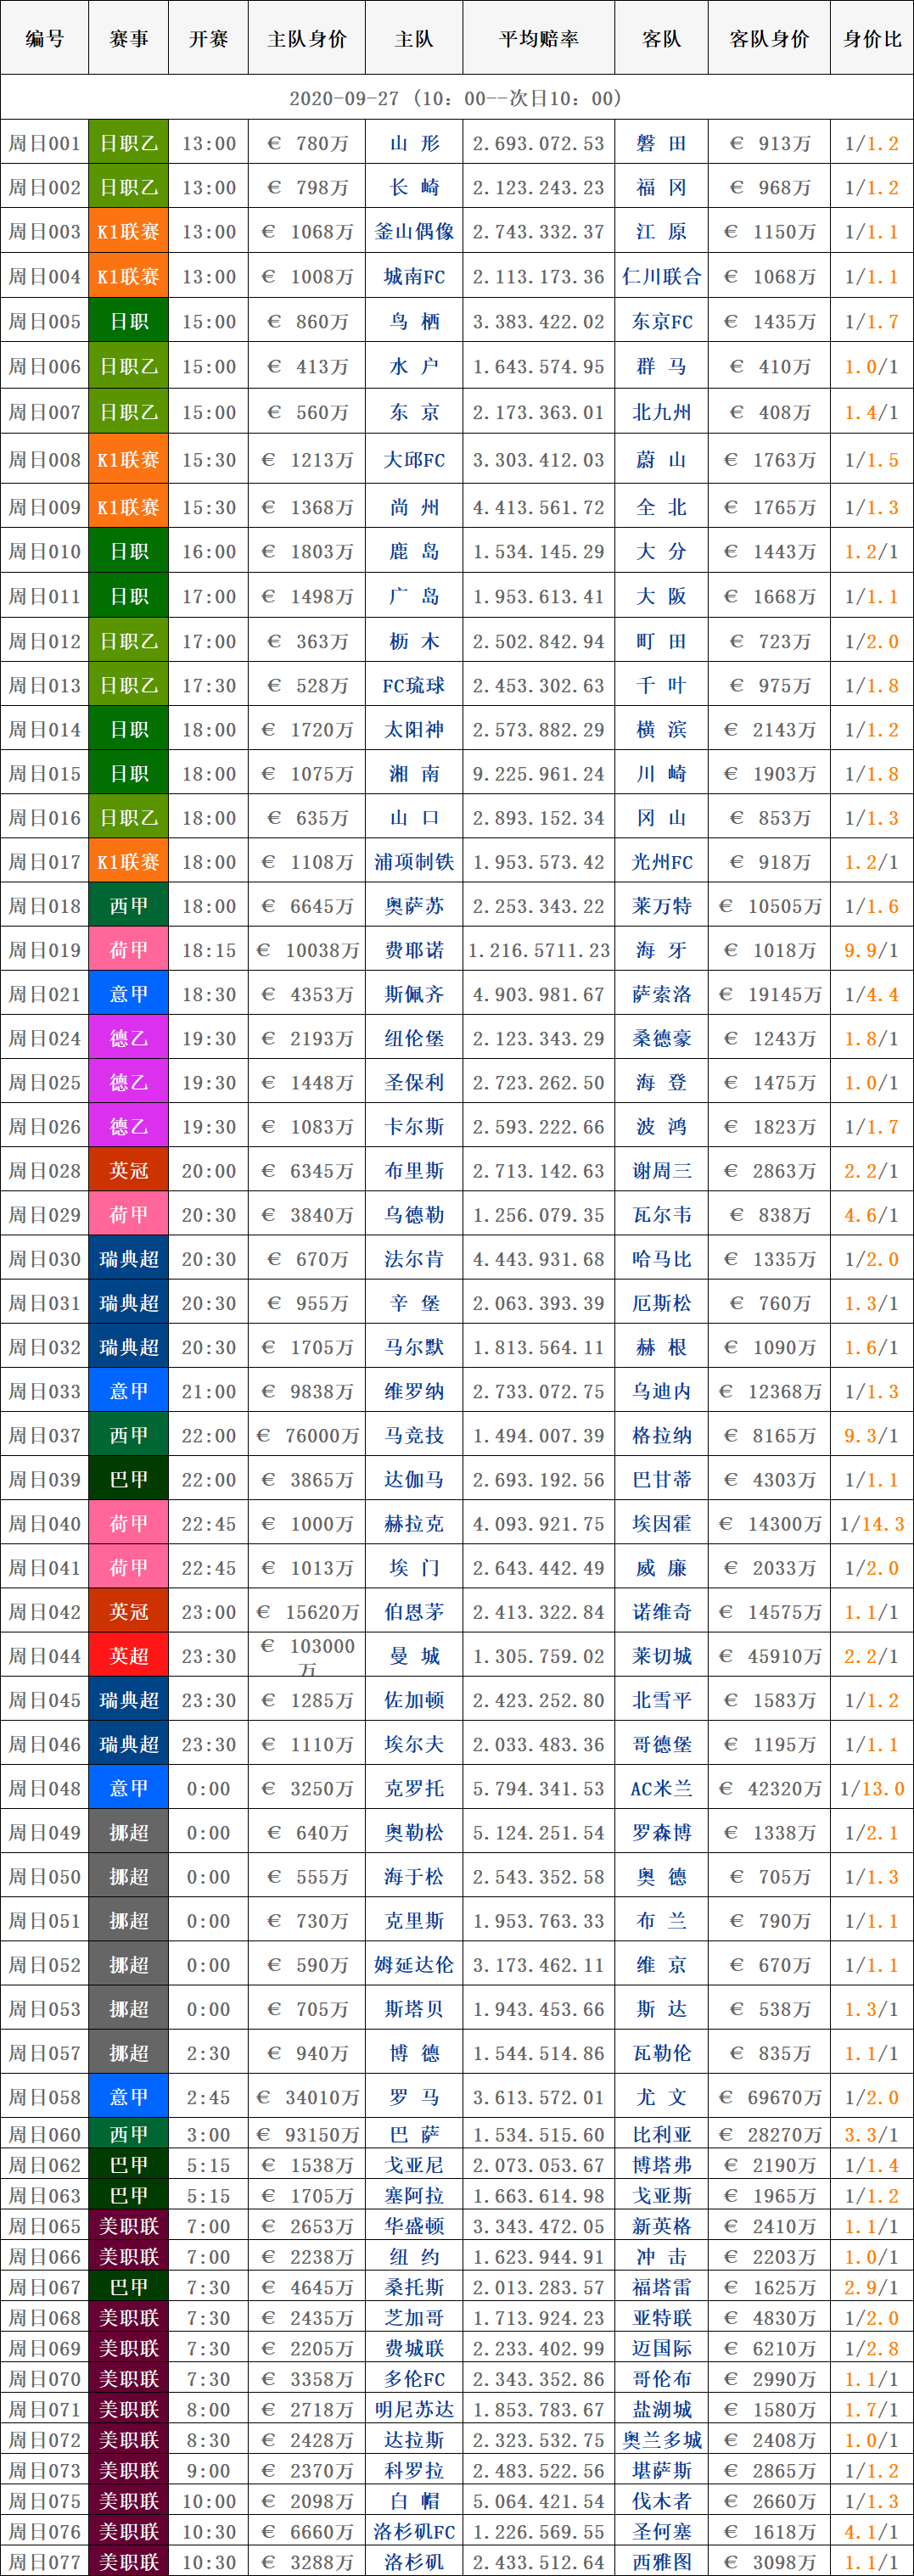
Task: Select away value € 69670万
Action: [769, 2097]
